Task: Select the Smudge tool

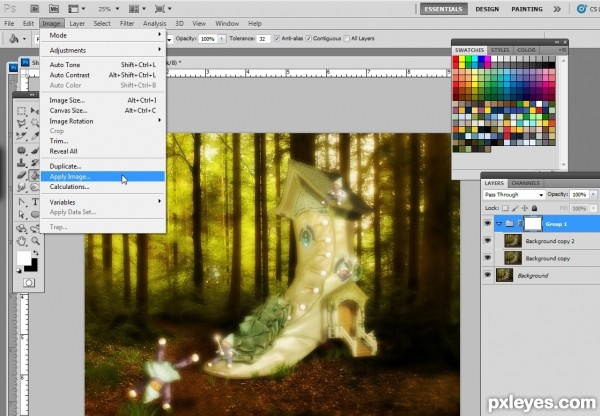Action: point(21,188)
